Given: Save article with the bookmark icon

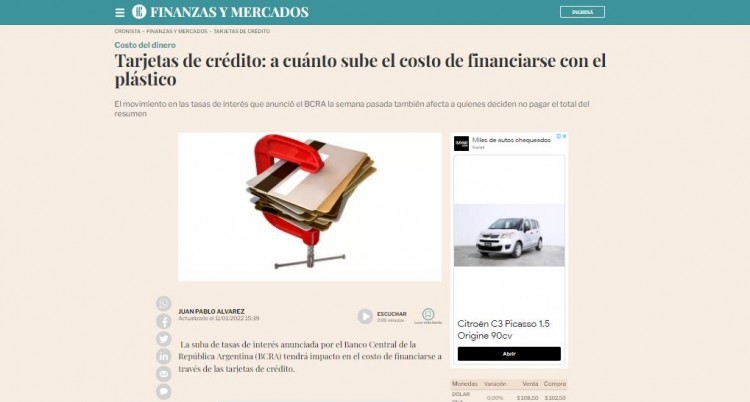Looking at the screenshot, I should point(428,314).
